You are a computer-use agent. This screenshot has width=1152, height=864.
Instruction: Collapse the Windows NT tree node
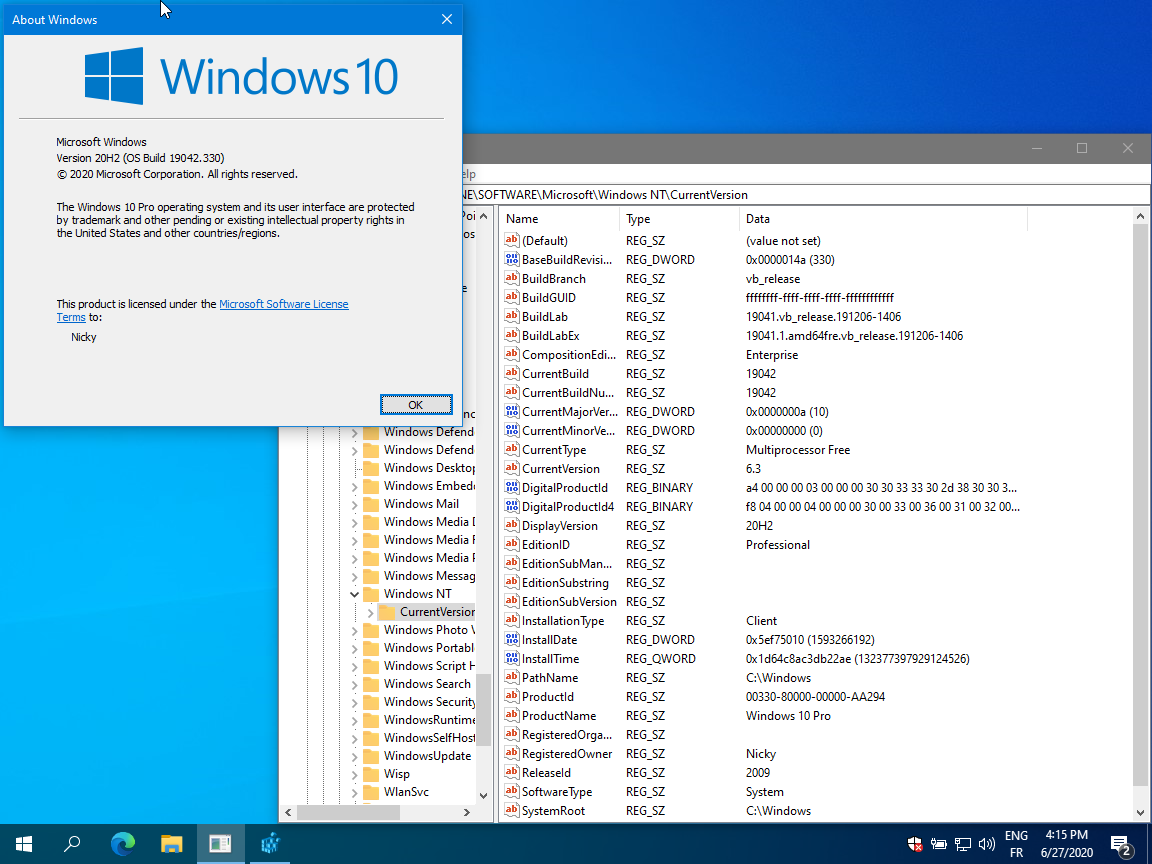(x=355, y=594)
